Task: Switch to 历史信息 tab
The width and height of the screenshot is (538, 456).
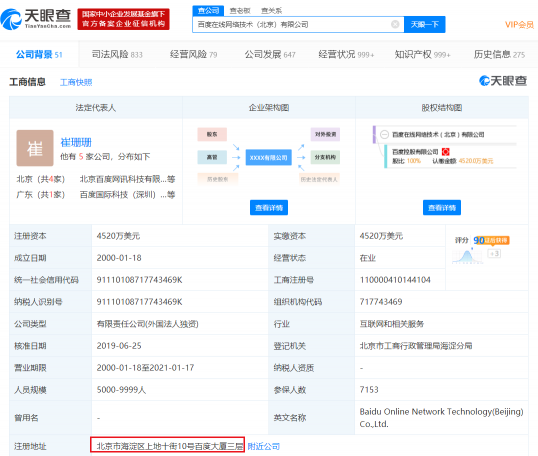Action: (499, 54)
